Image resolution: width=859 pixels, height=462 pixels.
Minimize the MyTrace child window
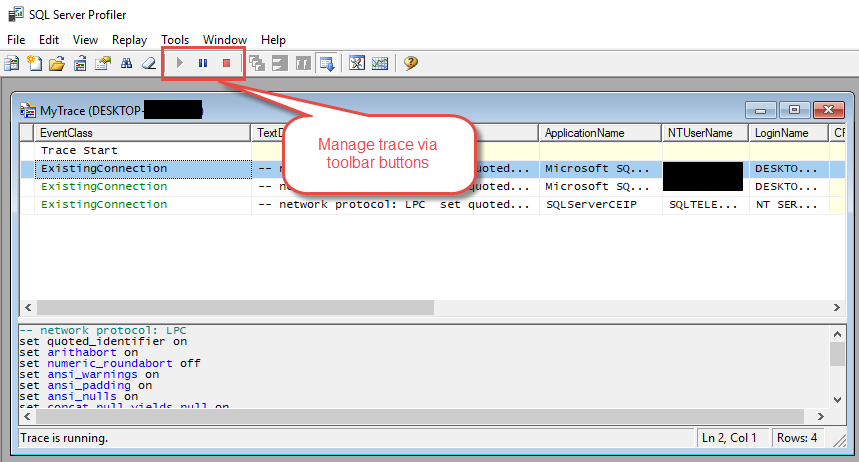[760, 110]
